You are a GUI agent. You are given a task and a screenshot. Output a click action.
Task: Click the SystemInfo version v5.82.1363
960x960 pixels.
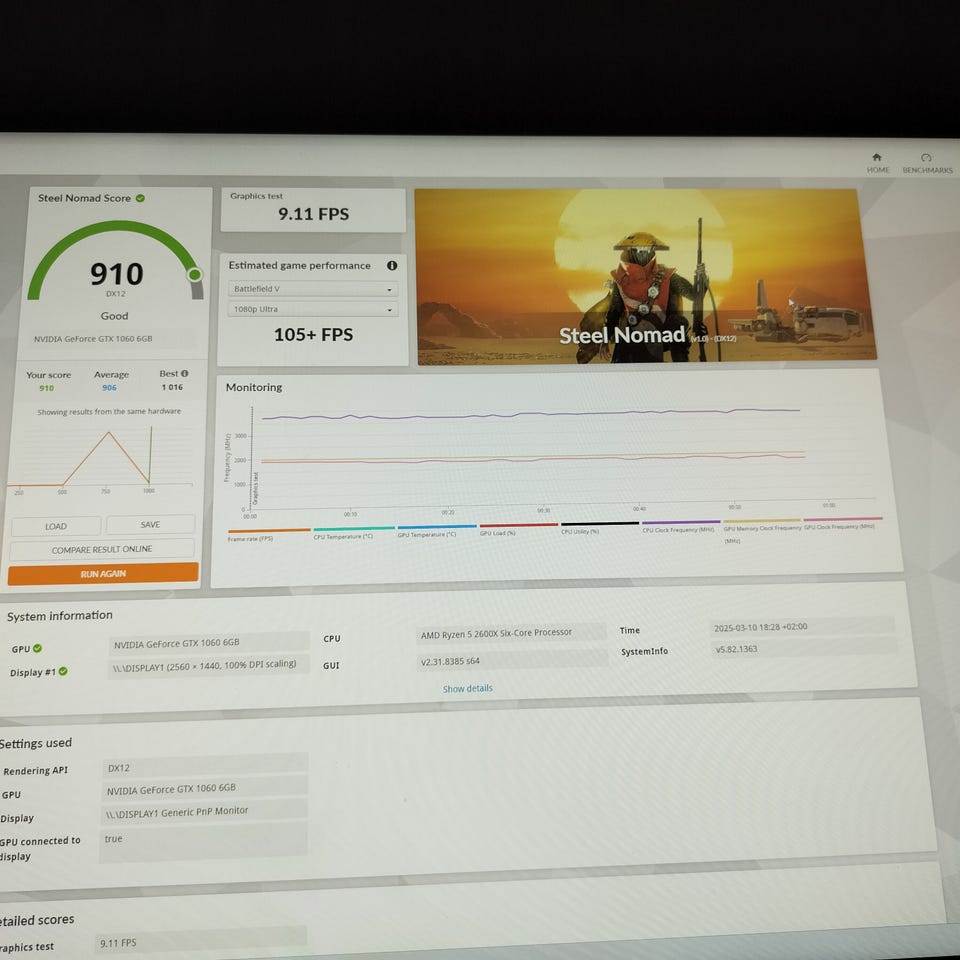pos(803,648)
